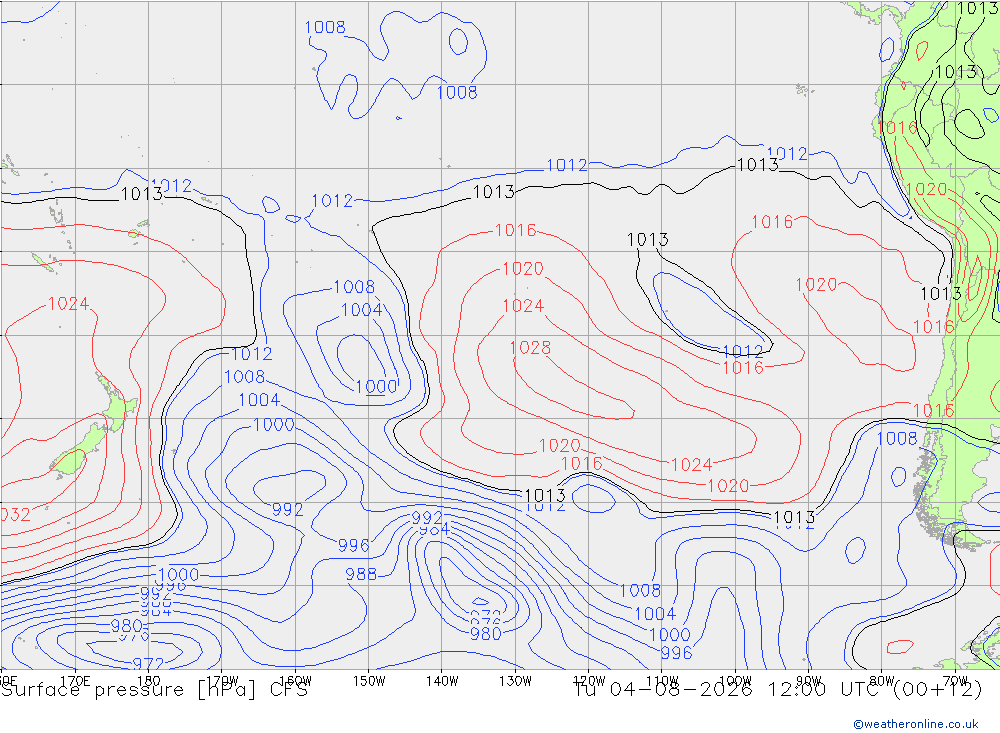The width and height of the screenshot is (1000, 733).
Task: Select the 180 longitude axis label
Action: point(149,681)
